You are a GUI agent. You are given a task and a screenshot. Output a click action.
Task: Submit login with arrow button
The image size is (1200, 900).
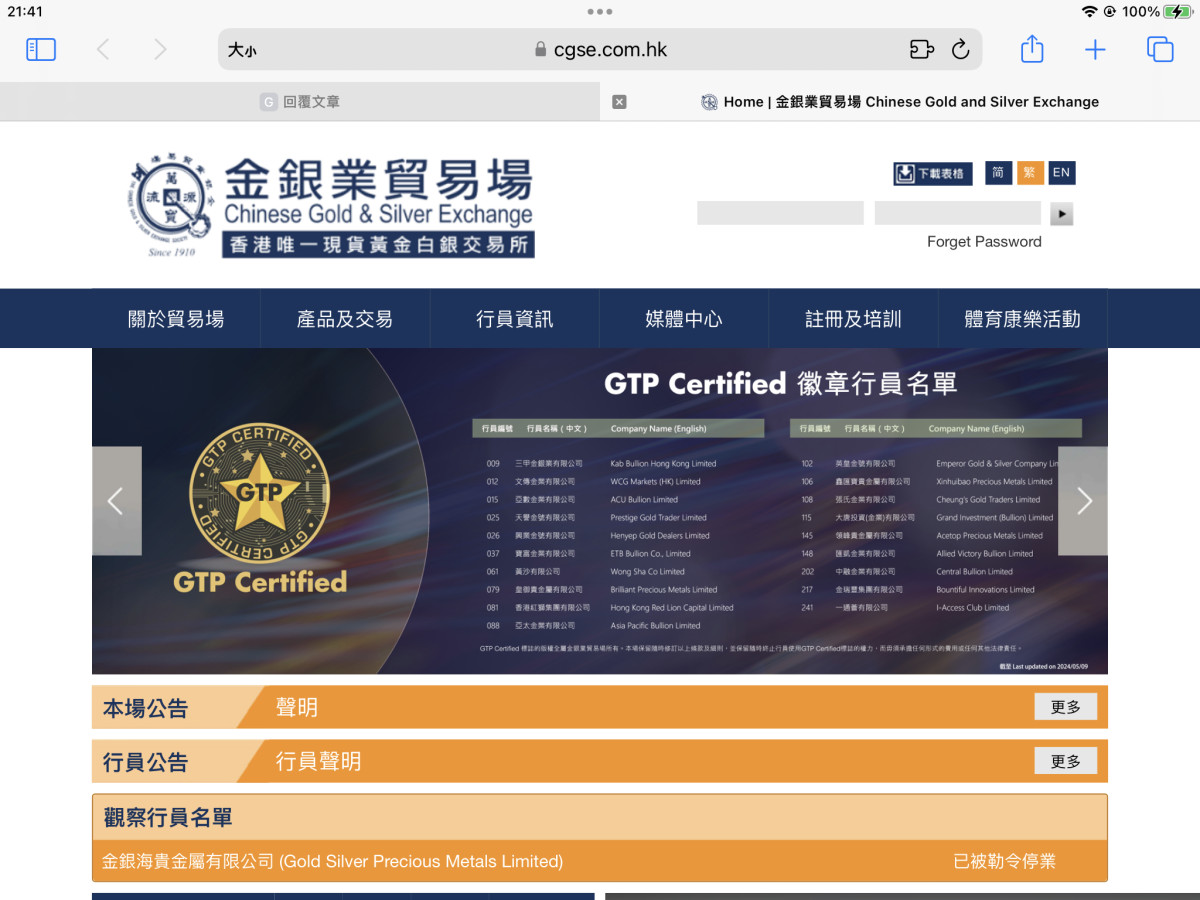[x=1061, y=214]
